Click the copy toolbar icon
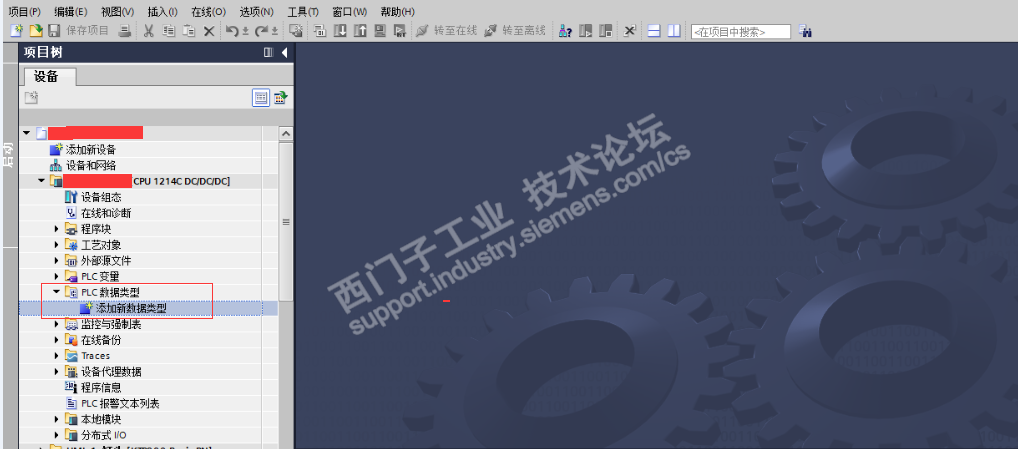1018x449 pixels. [169, 30]
